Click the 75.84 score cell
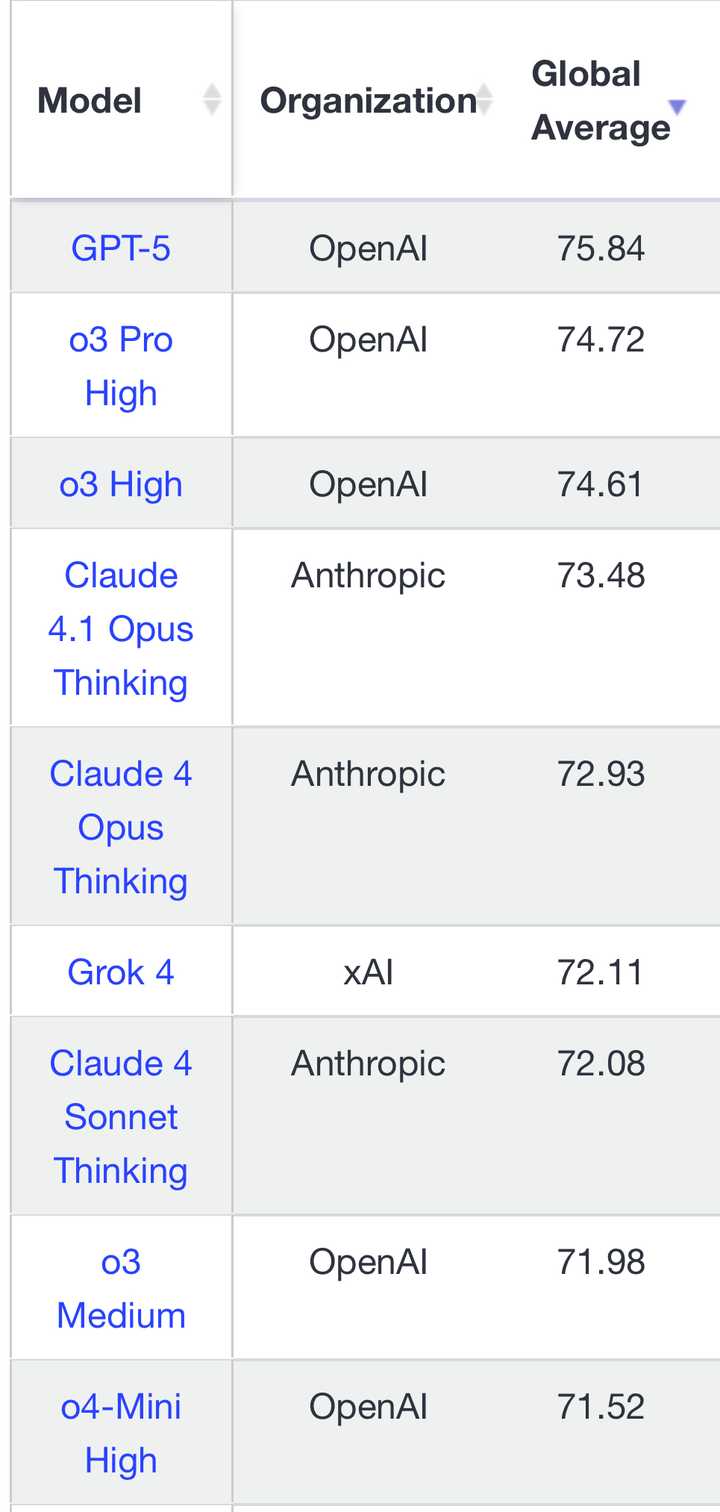The height and width of the screenshot is (1512, 720). click(x=601, y=248)
